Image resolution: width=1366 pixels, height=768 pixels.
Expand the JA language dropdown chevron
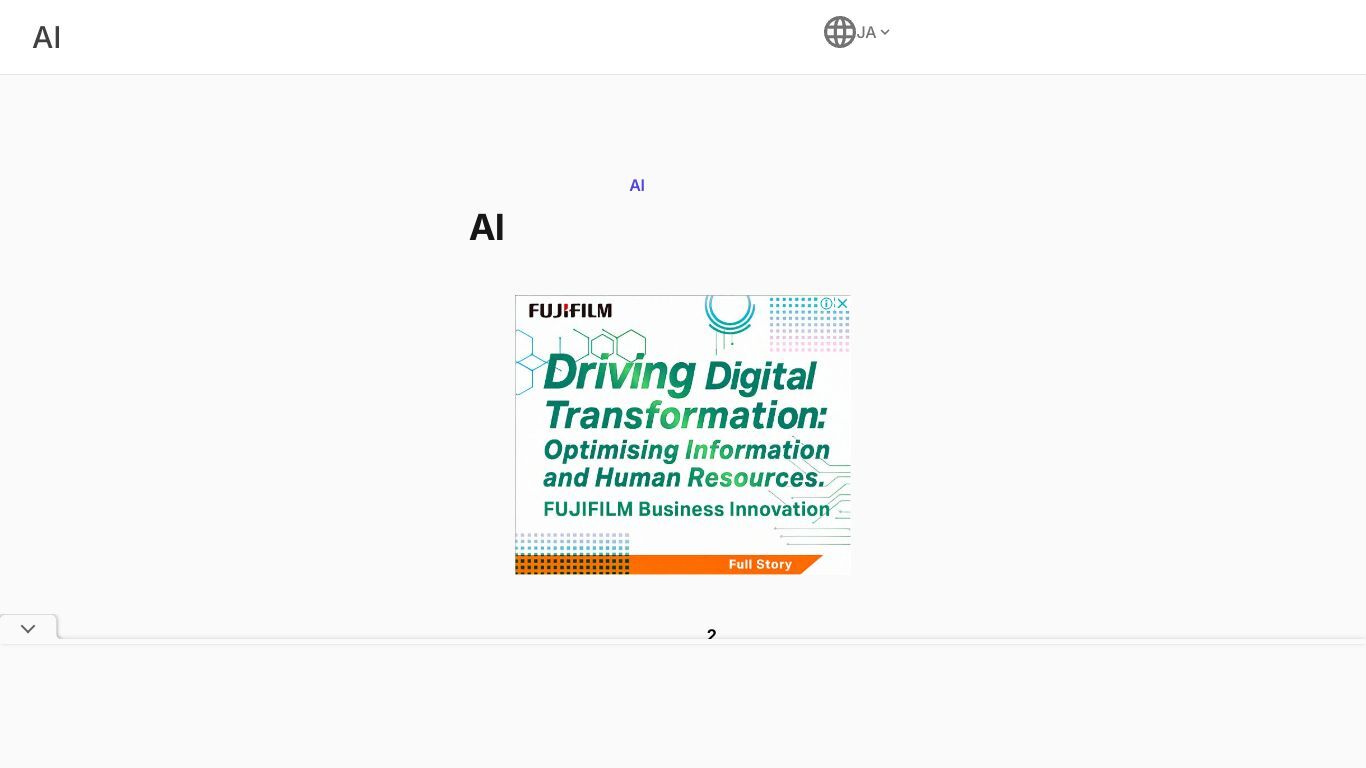(885, 32)
